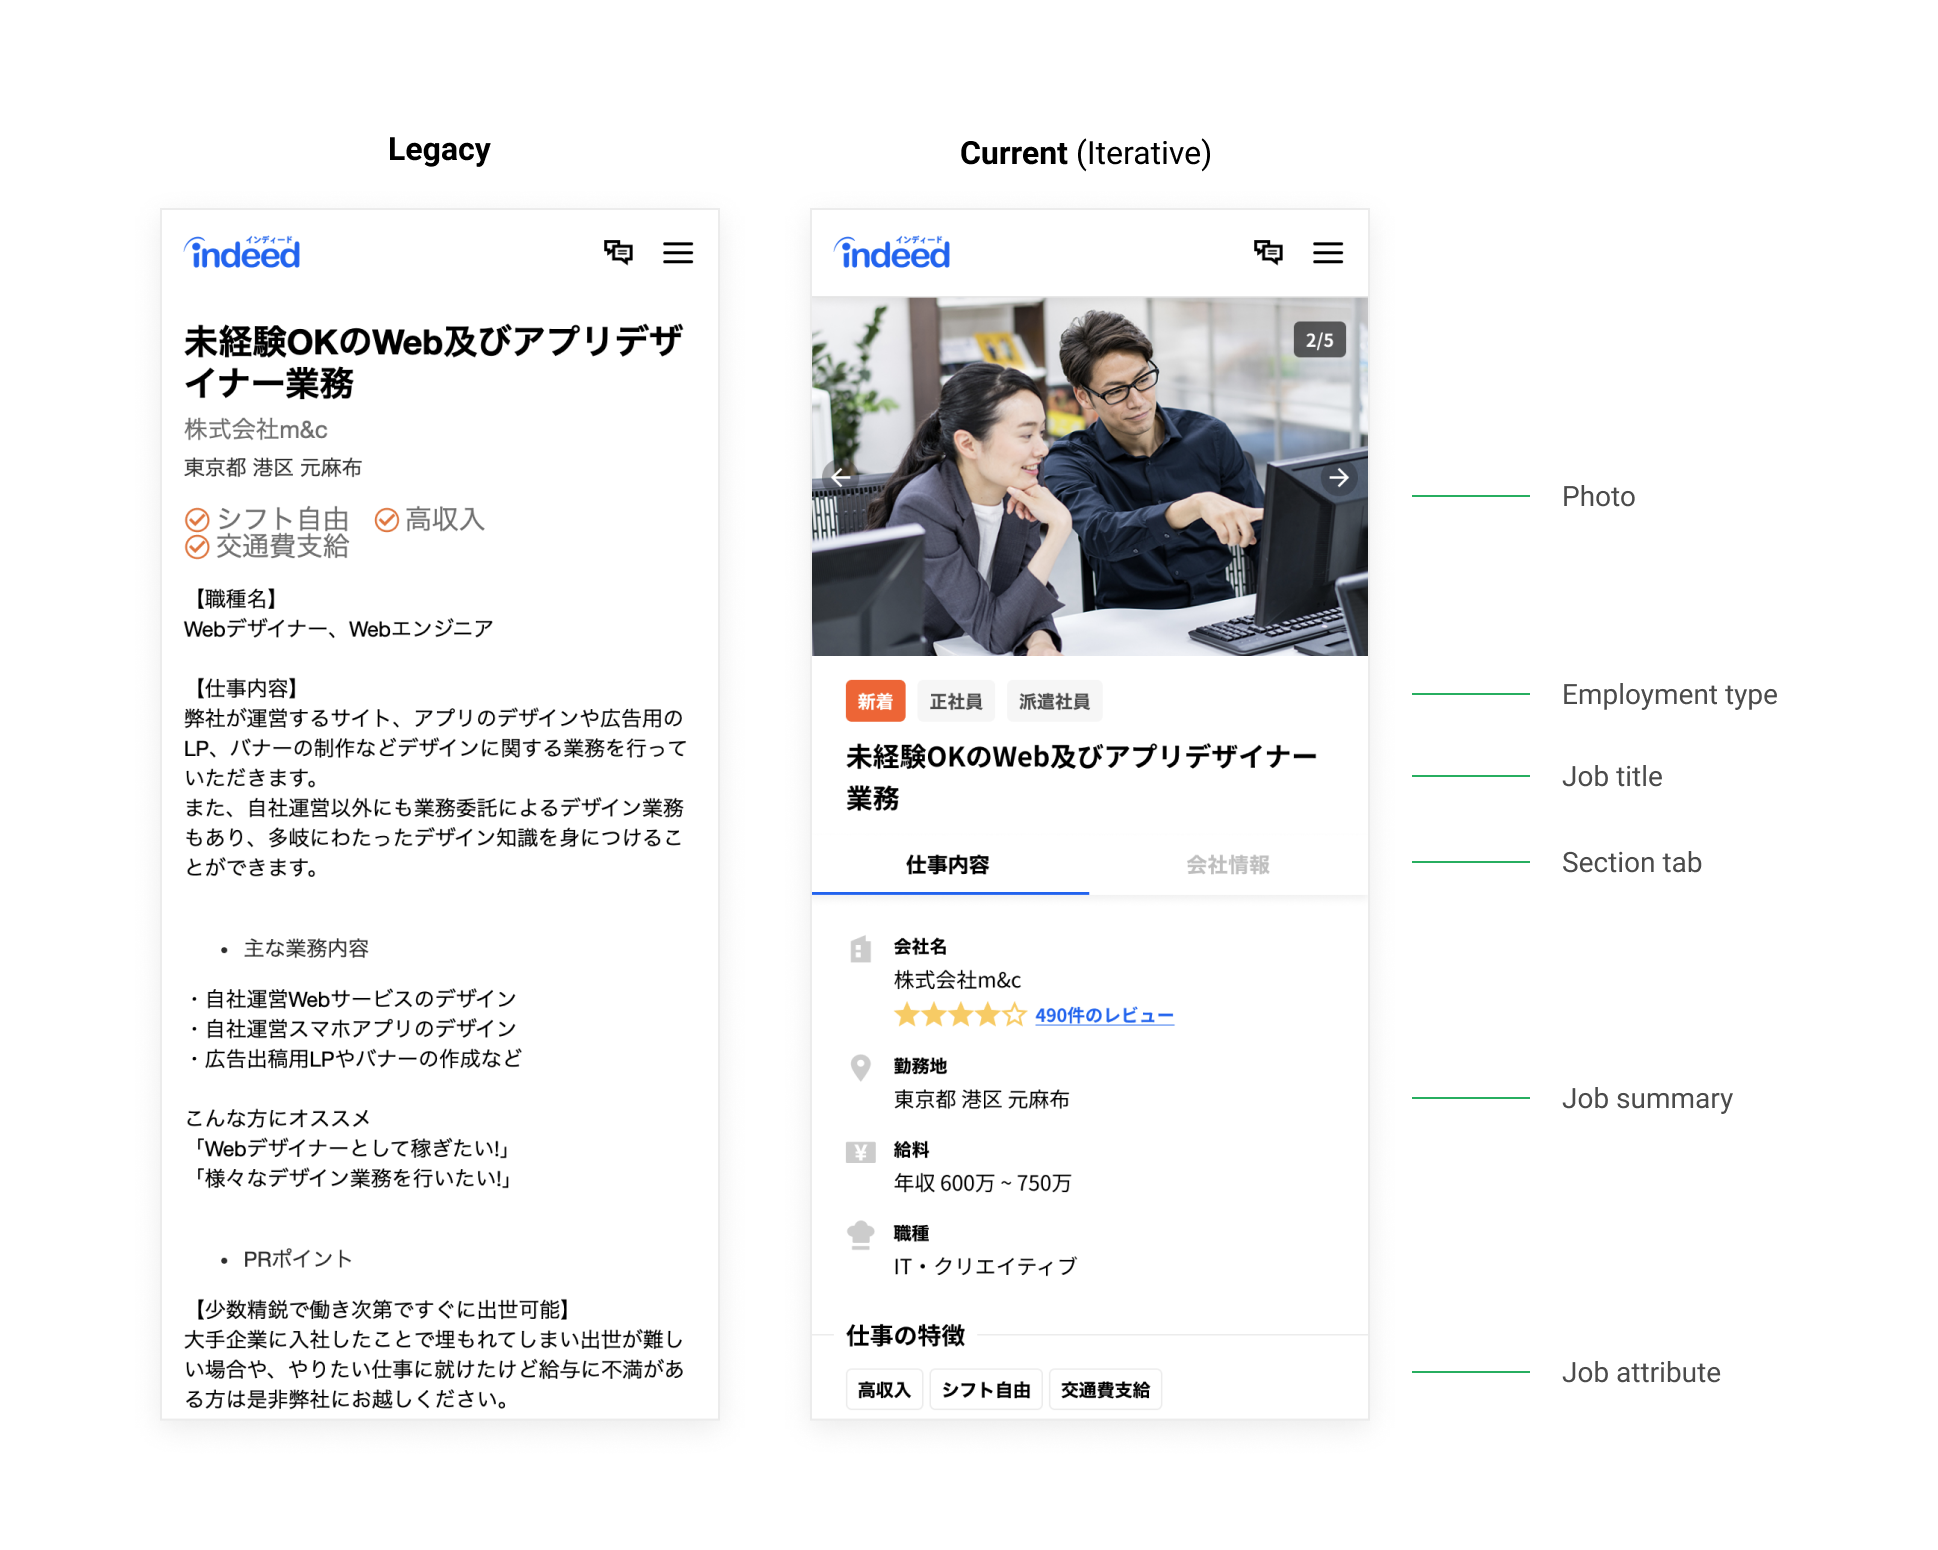Screen dimensions: 1938x1550
Task: Click the 高収入 check mark in Legacy
Action: [387, 520]
